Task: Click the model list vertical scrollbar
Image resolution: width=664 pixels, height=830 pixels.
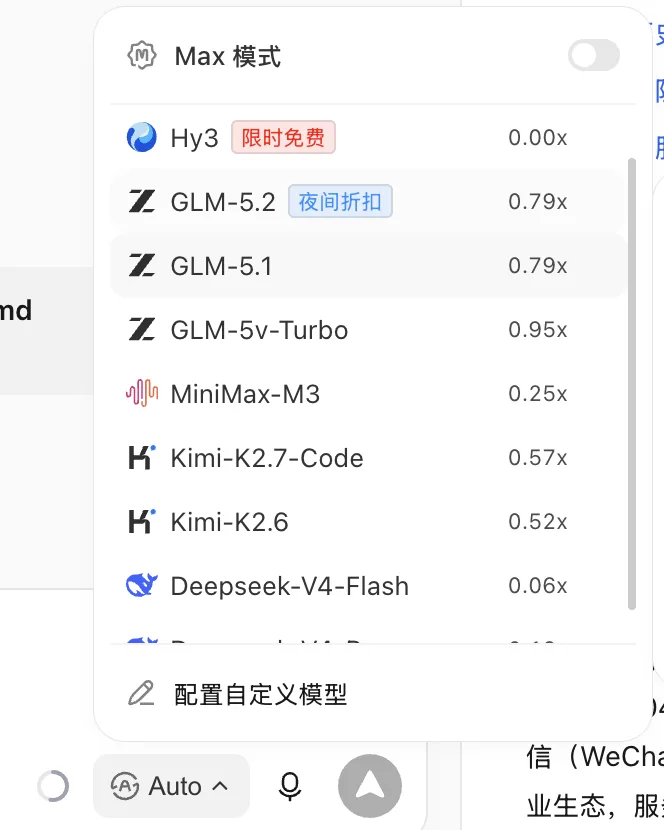Action: pyautogui.click(x=631, y=384)
